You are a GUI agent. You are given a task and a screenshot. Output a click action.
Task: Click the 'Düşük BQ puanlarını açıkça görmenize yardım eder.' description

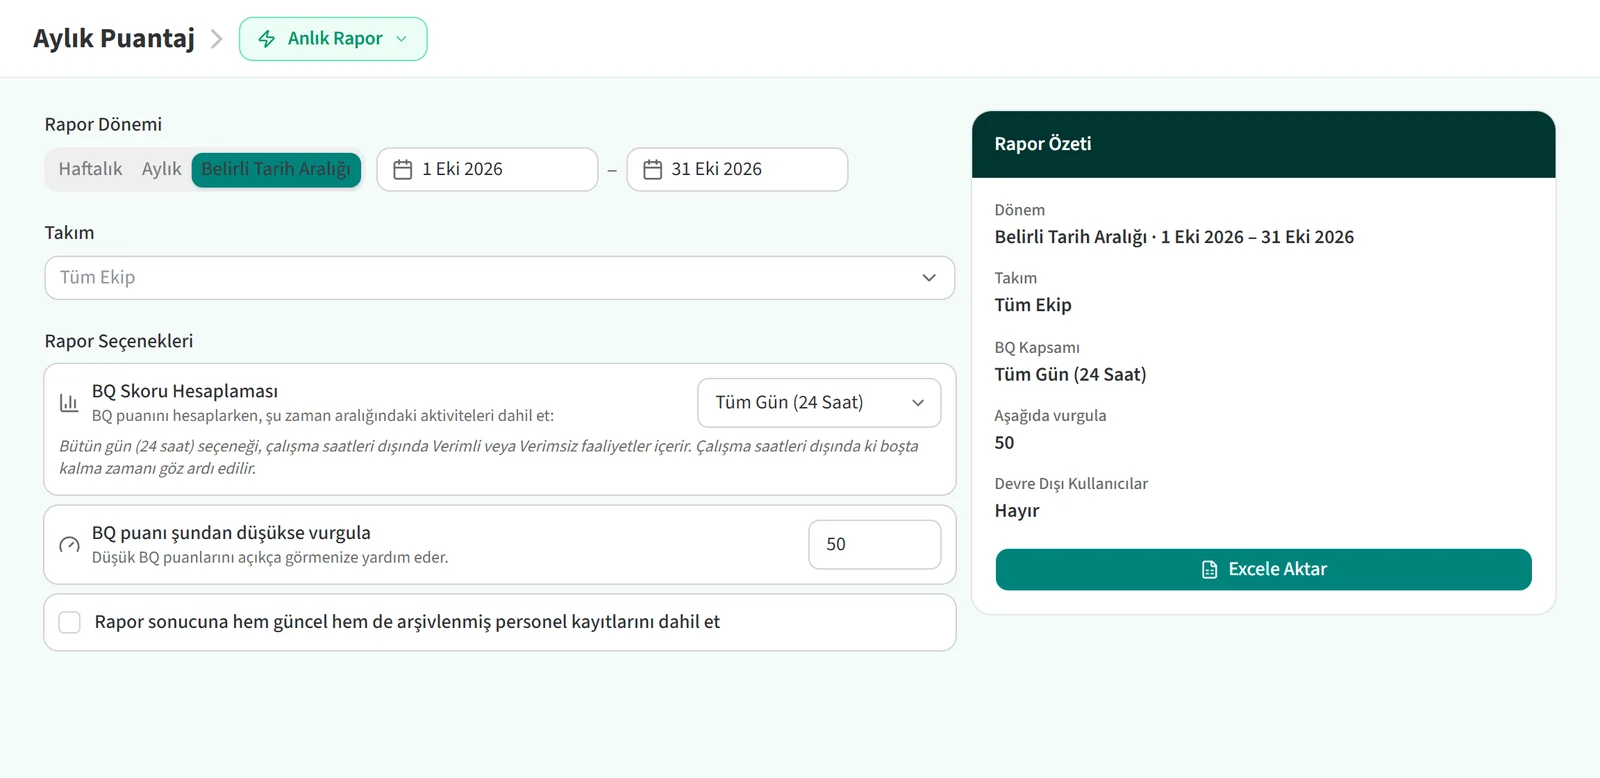[x=270, y=558]
